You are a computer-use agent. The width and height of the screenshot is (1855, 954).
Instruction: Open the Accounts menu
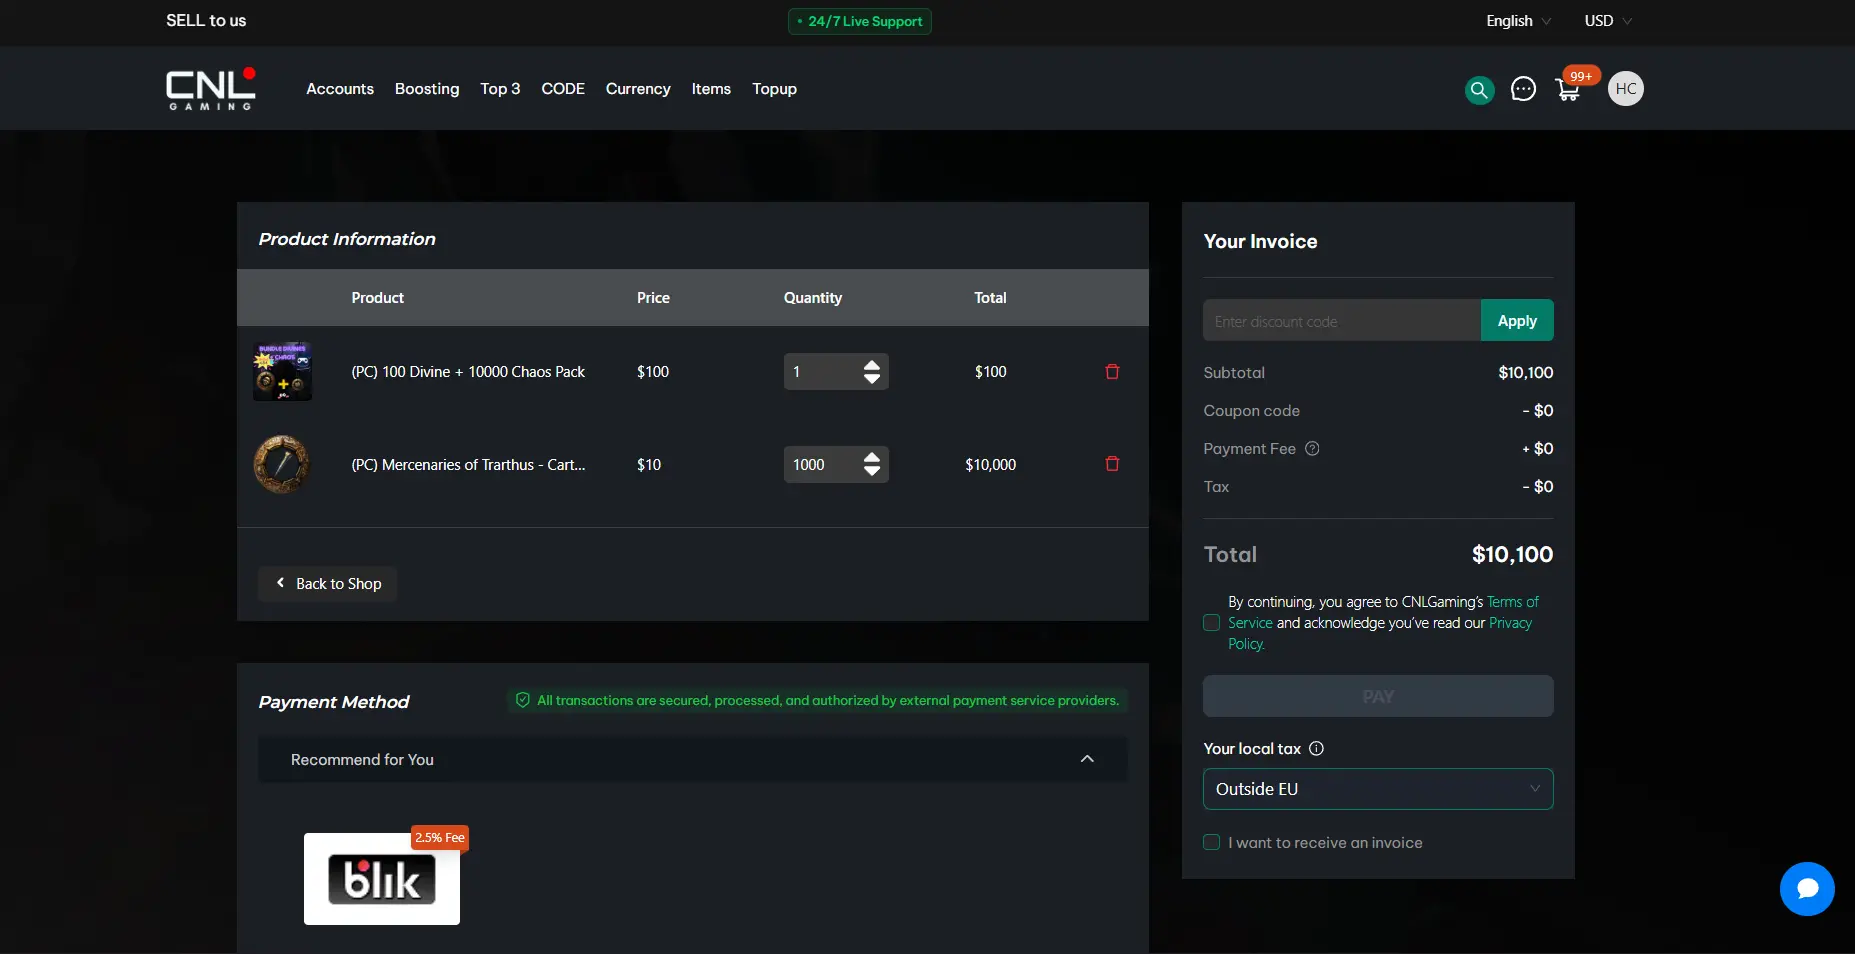[x=340, y=89]
